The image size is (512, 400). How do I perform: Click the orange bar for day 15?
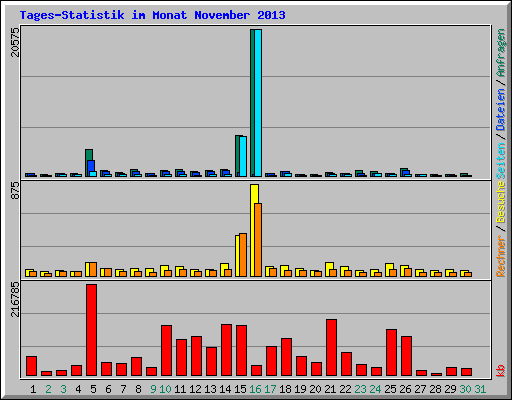pyautogui.click(x=243, y=255)
